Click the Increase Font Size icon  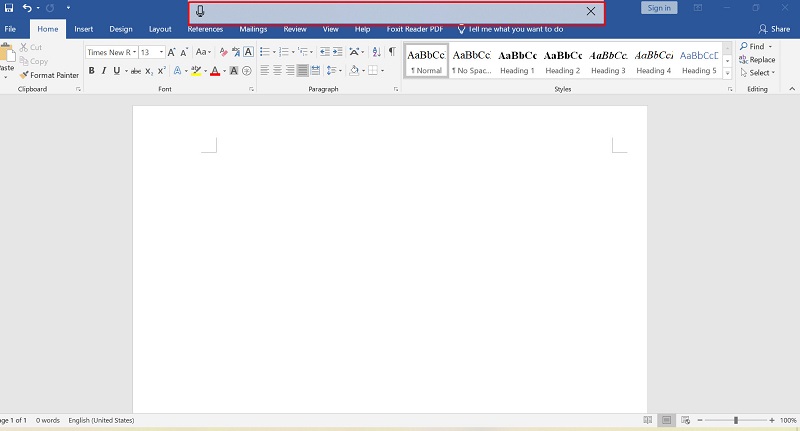171,52
